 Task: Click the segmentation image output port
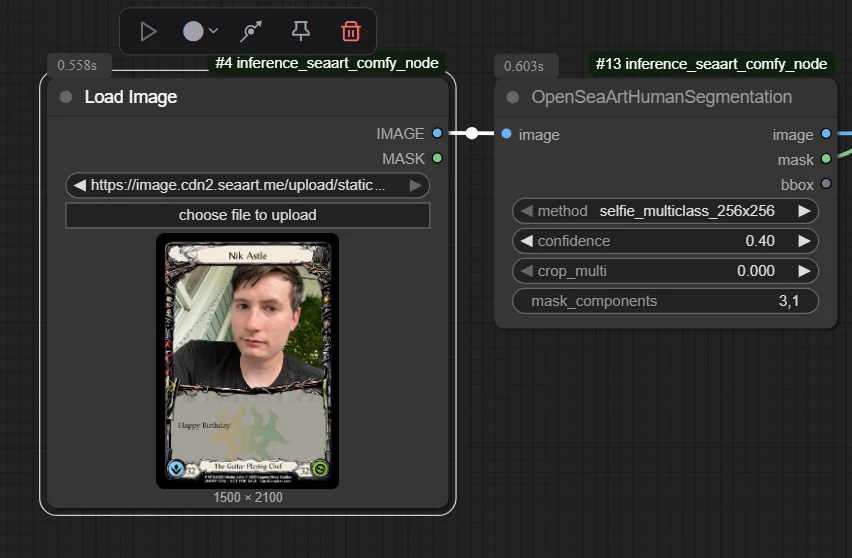[x=826, y=134]
